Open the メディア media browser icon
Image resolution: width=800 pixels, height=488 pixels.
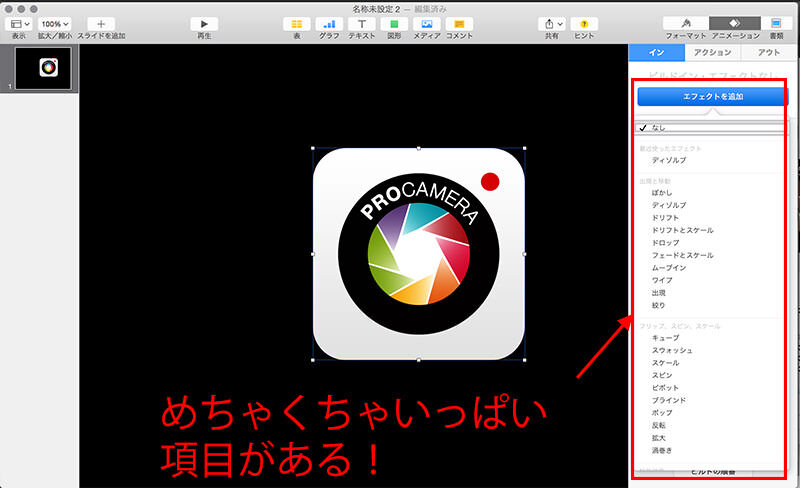[x=427, y=24]
